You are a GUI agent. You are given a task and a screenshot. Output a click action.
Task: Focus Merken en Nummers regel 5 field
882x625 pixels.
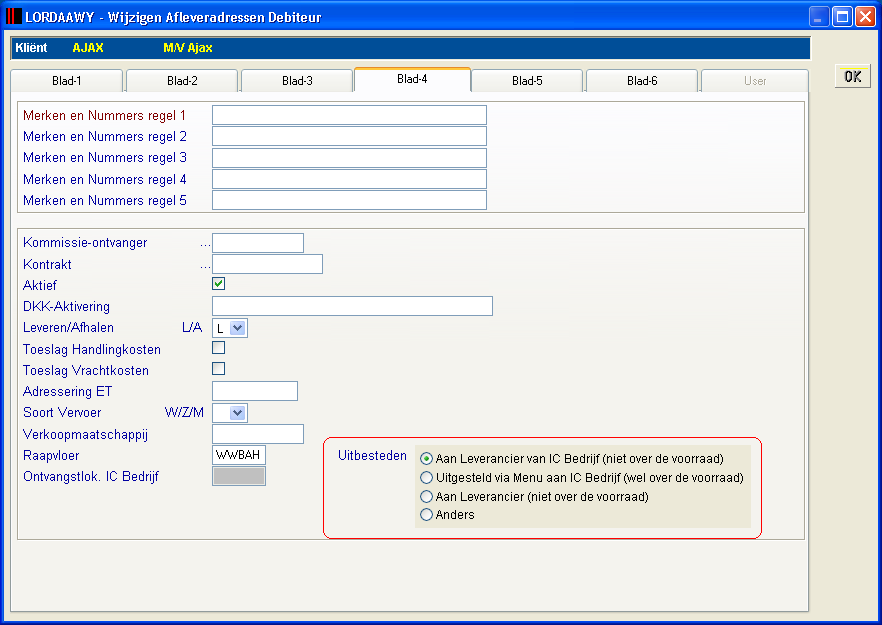pos(349,200)
